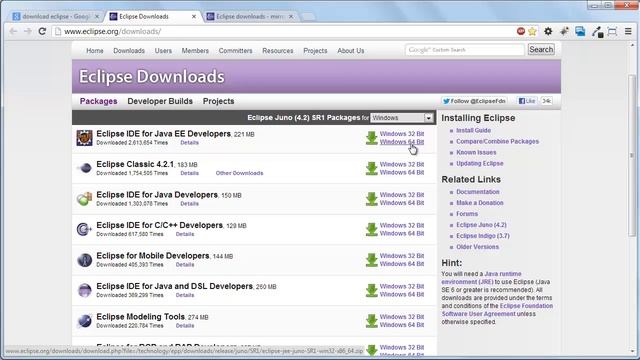Select the Developer Builds tab

(160, 101)
